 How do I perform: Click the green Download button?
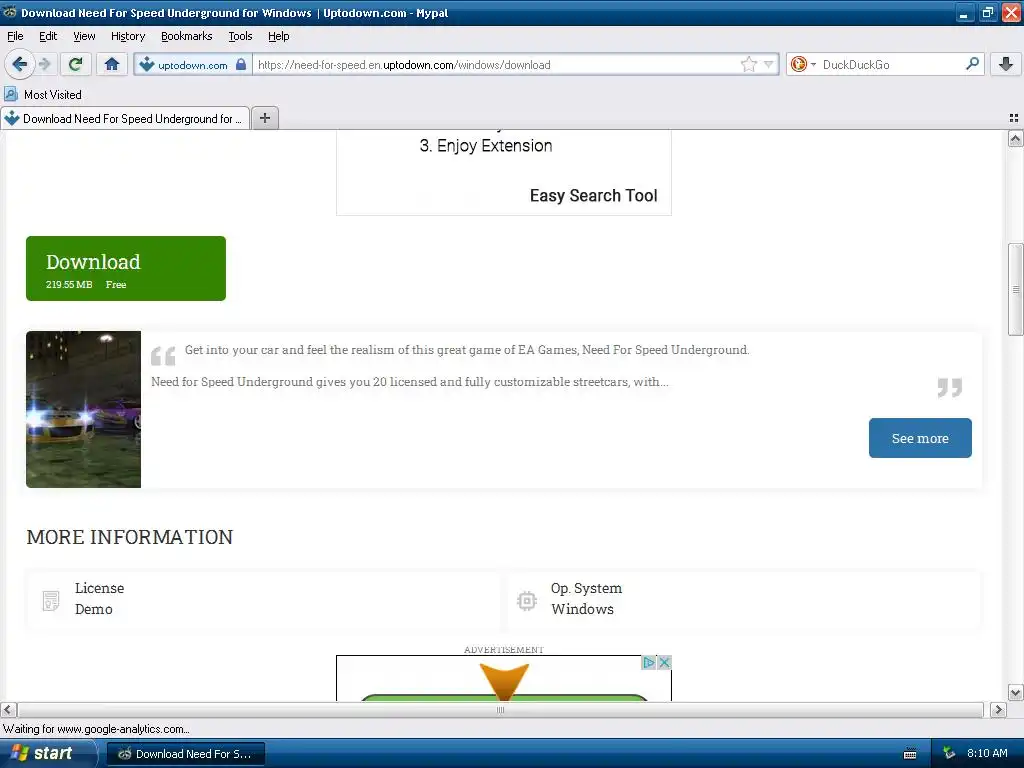point(126,268)
